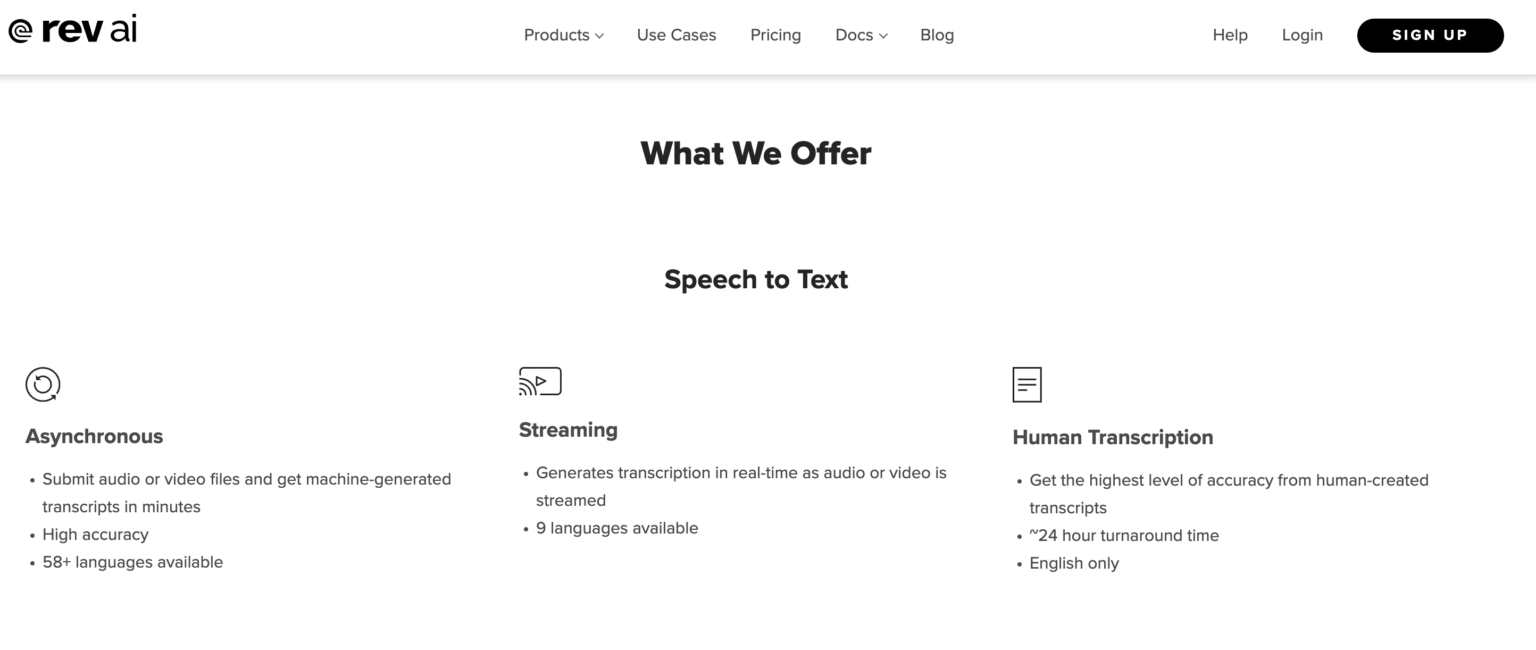Select the Asynchronous circular refresh icon
The height and width of the screenshot is (650, 1536).
coord(42,383)
